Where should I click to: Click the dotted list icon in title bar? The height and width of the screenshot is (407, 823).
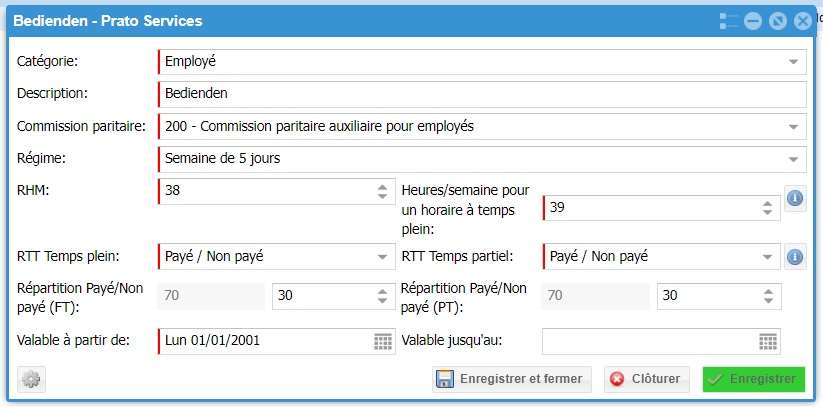[x=729, y=21]
